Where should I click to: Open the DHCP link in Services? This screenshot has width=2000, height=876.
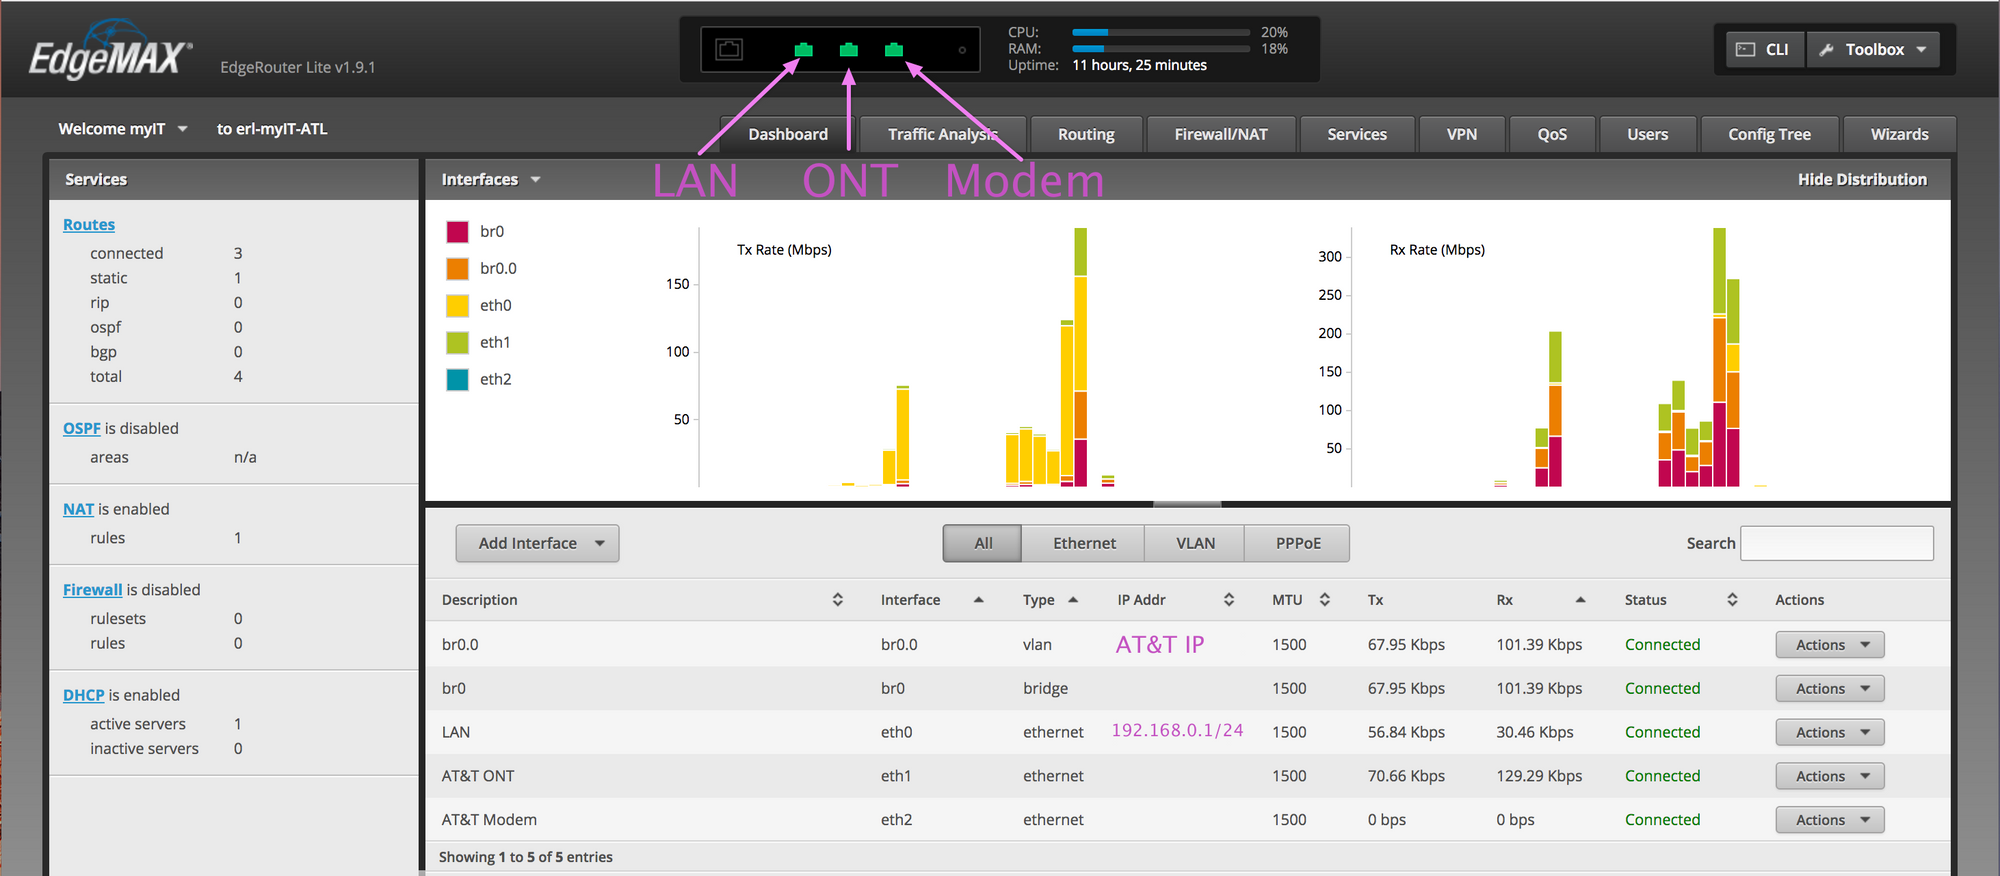pyautogui.click(x=83, y=695)
